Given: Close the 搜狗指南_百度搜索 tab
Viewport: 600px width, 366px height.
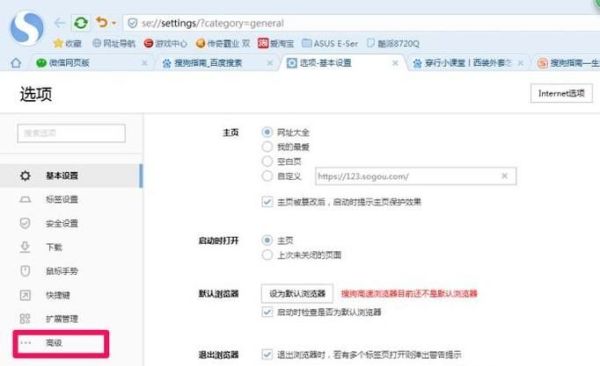Looking at the screenshot, I should 270,63.
